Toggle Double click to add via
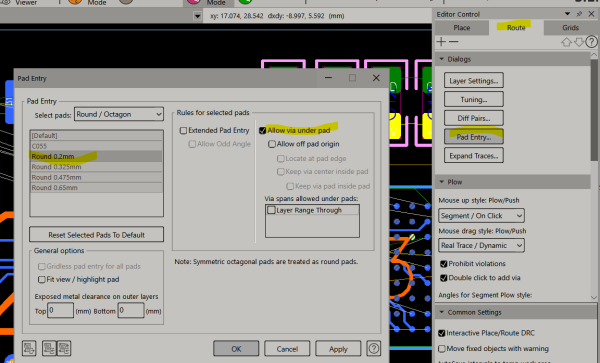 [443, 278]
